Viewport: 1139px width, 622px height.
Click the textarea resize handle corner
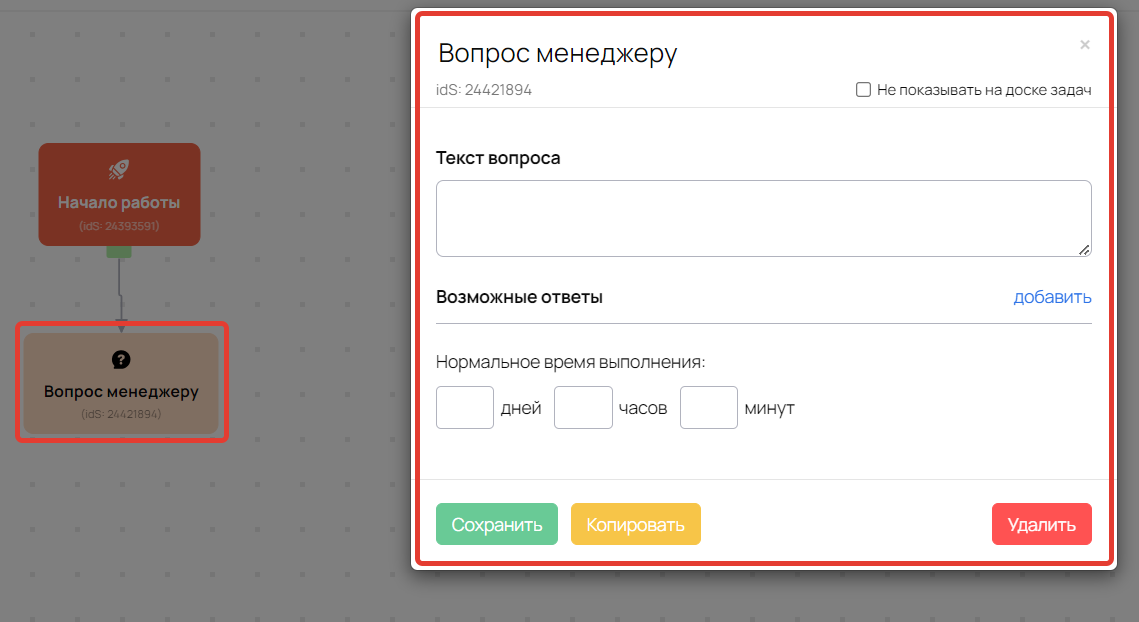click(1084, 249)
